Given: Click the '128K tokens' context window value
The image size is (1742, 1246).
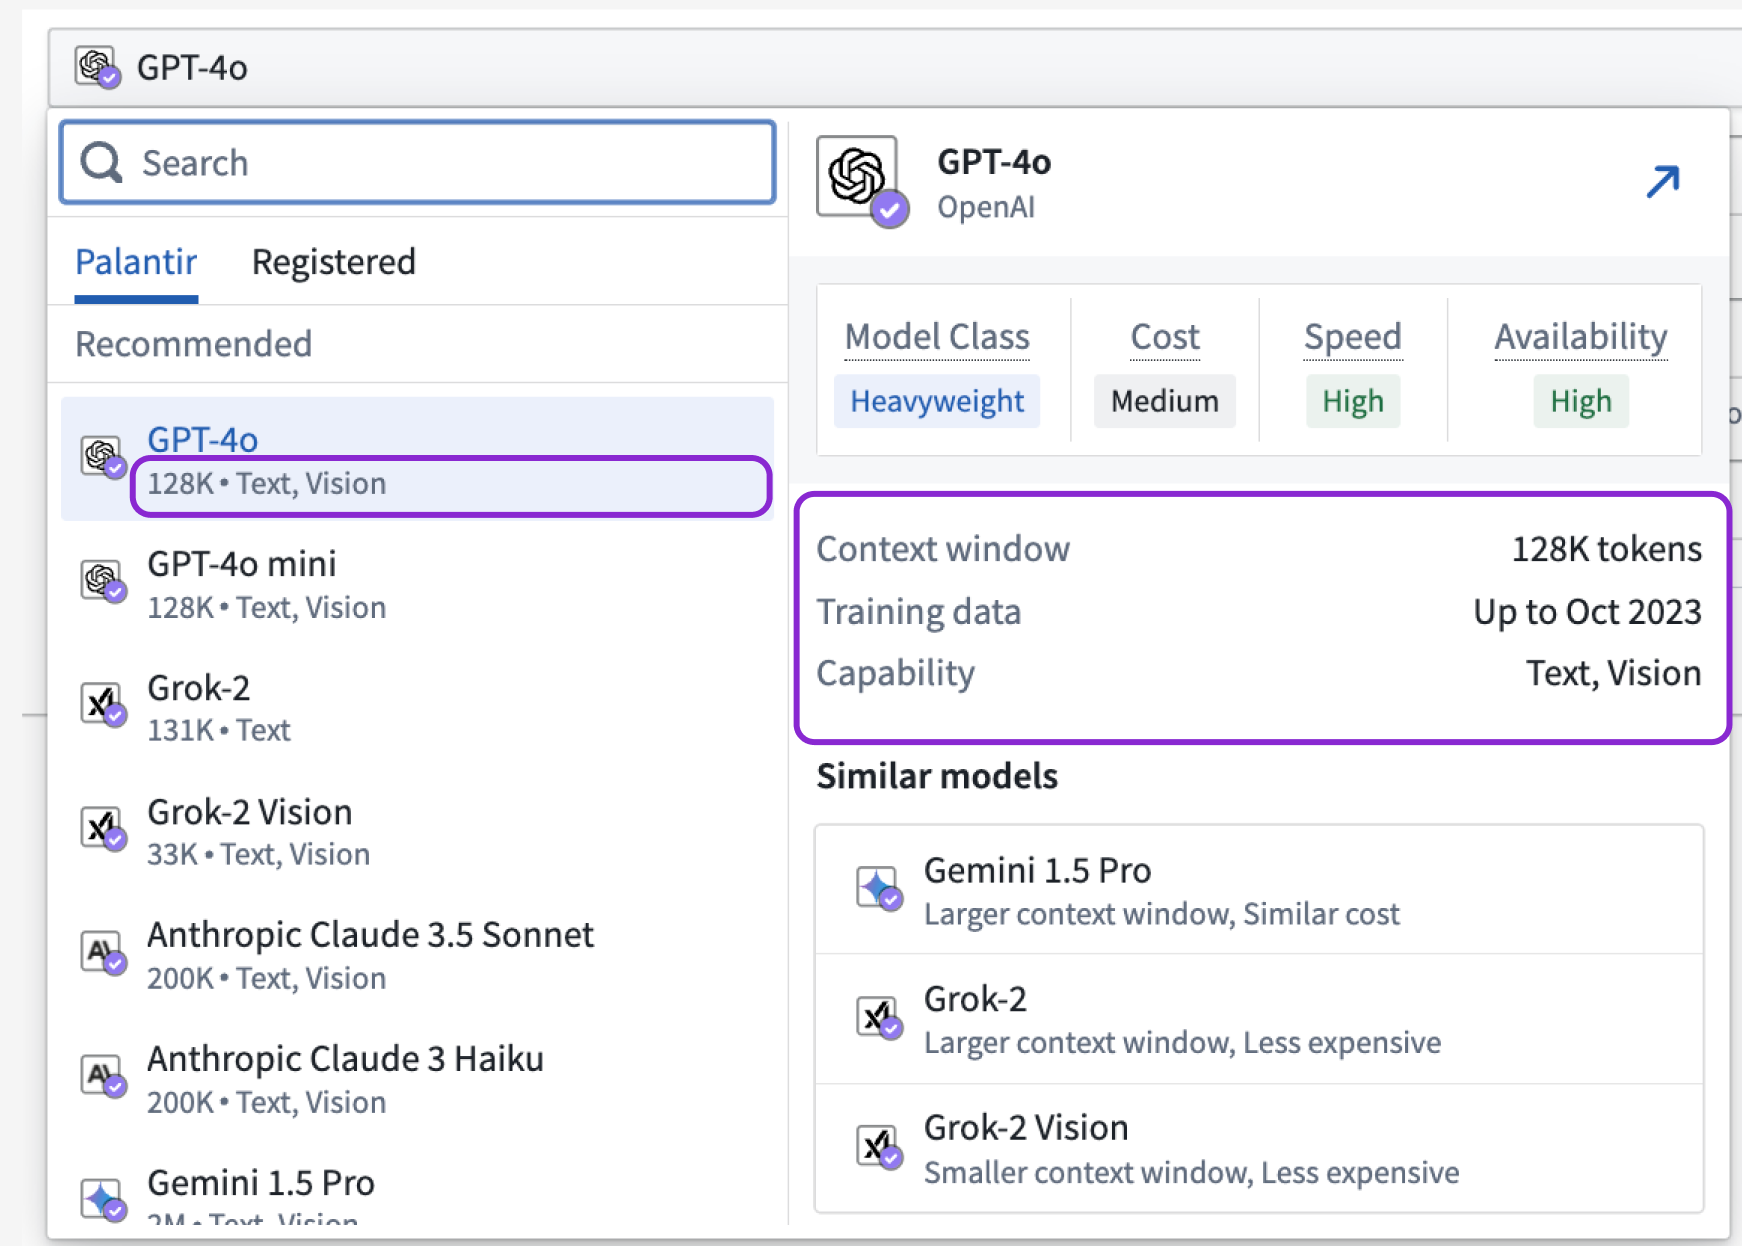Looking at the screenshot, I should point(1606,549).
